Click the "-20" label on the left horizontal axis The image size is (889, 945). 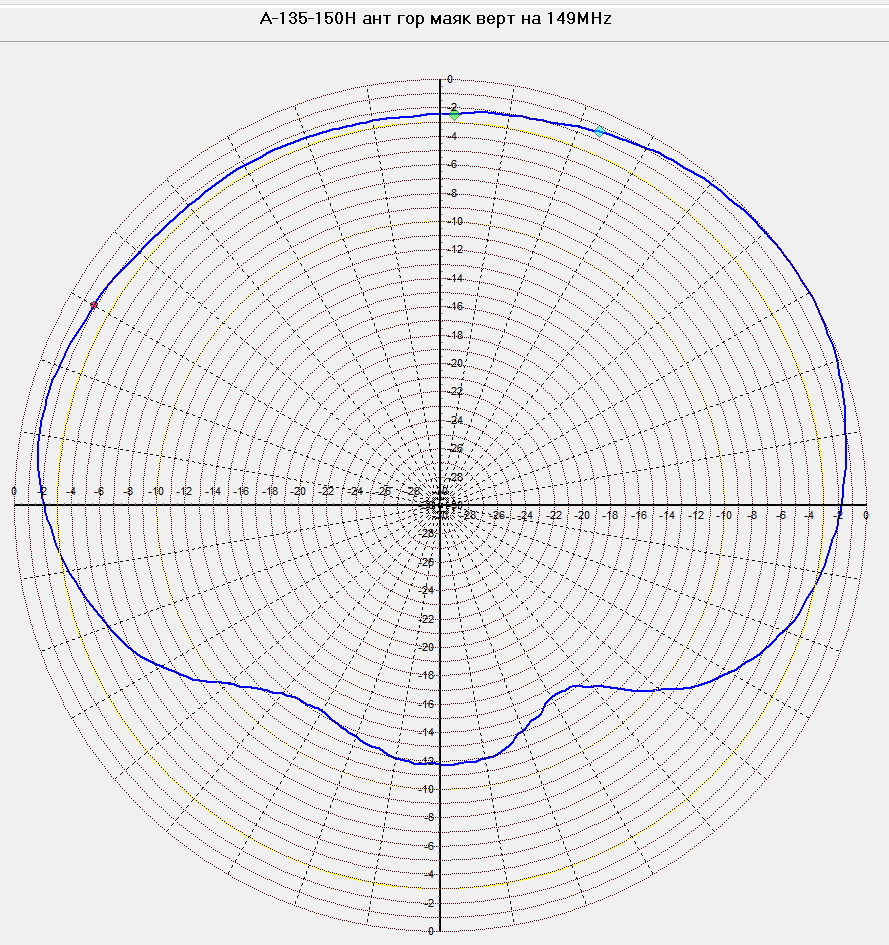click(x=298, y=491)
